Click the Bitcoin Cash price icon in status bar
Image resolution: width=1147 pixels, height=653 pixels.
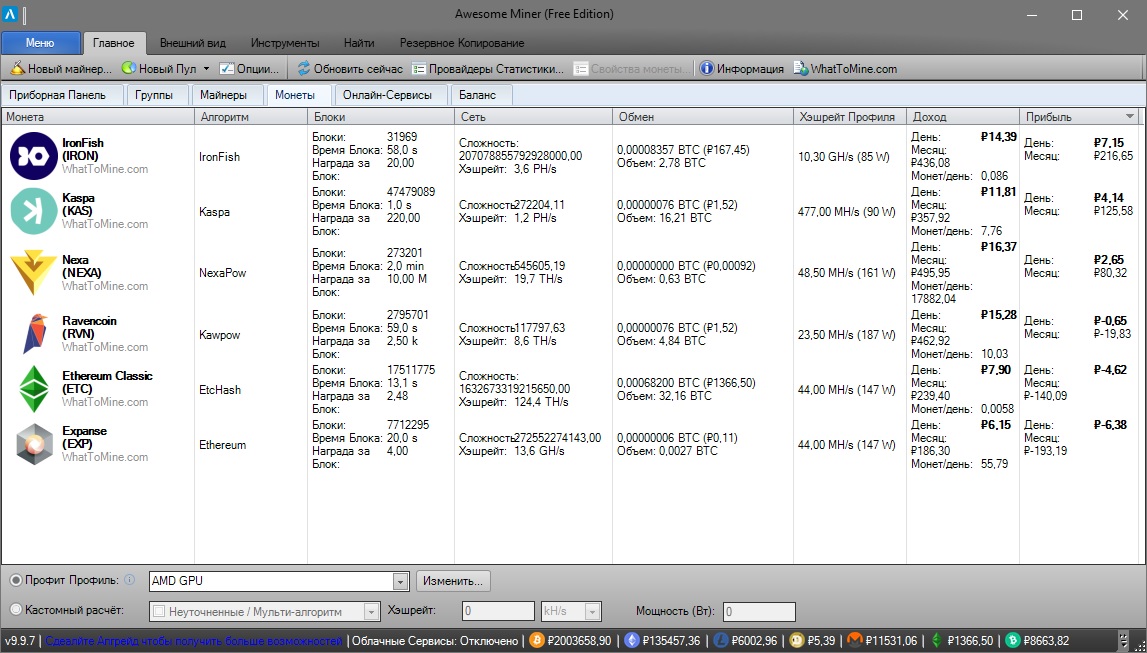coord(1013,641)
